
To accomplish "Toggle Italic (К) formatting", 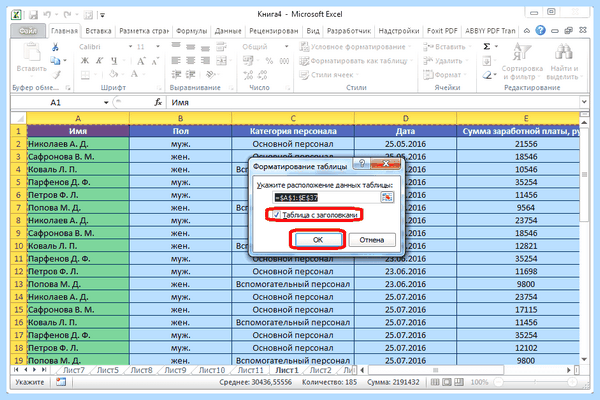I will tap(99, 60).
